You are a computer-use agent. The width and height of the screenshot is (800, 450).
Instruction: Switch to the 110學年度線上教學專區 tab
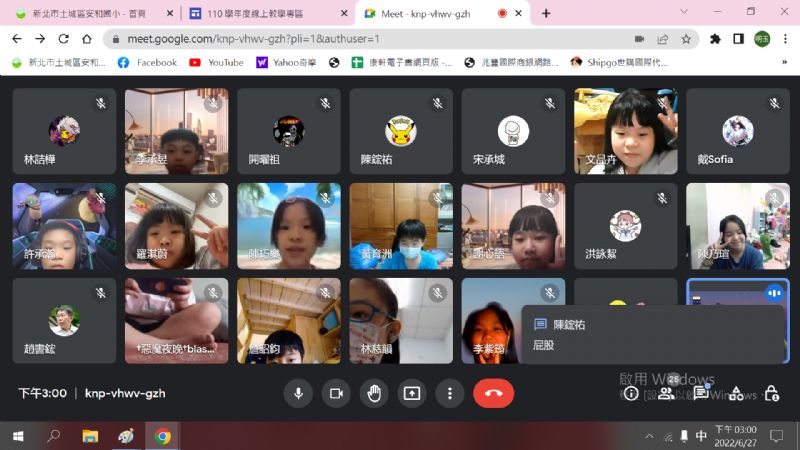pos(255,13)
